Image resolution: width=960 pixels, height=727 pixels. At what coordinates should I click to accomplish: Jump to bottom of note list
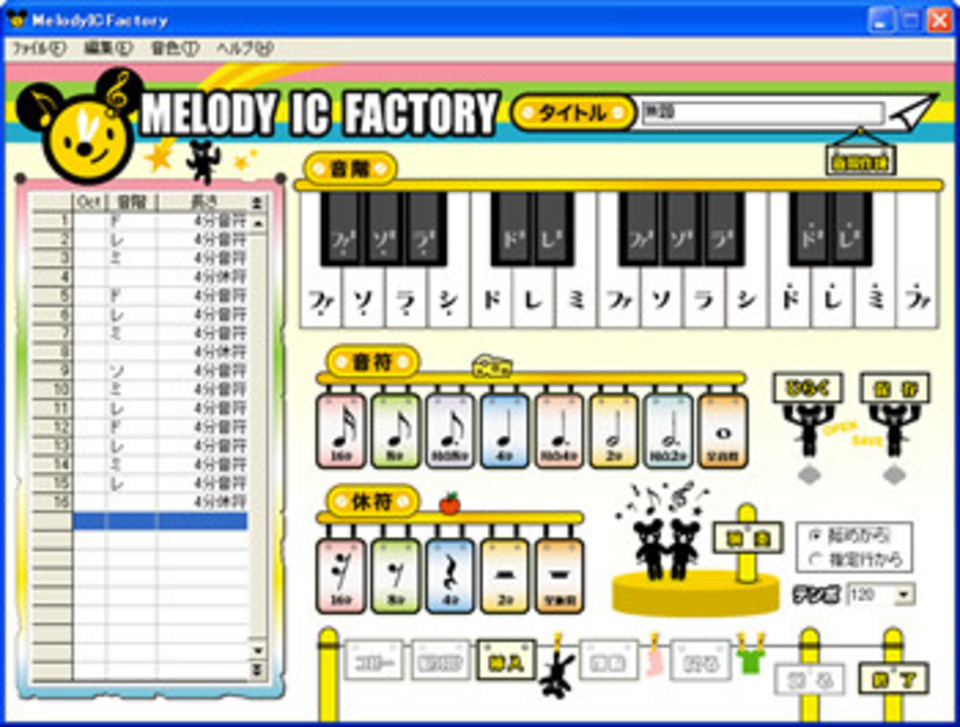(x=258, y=671)
